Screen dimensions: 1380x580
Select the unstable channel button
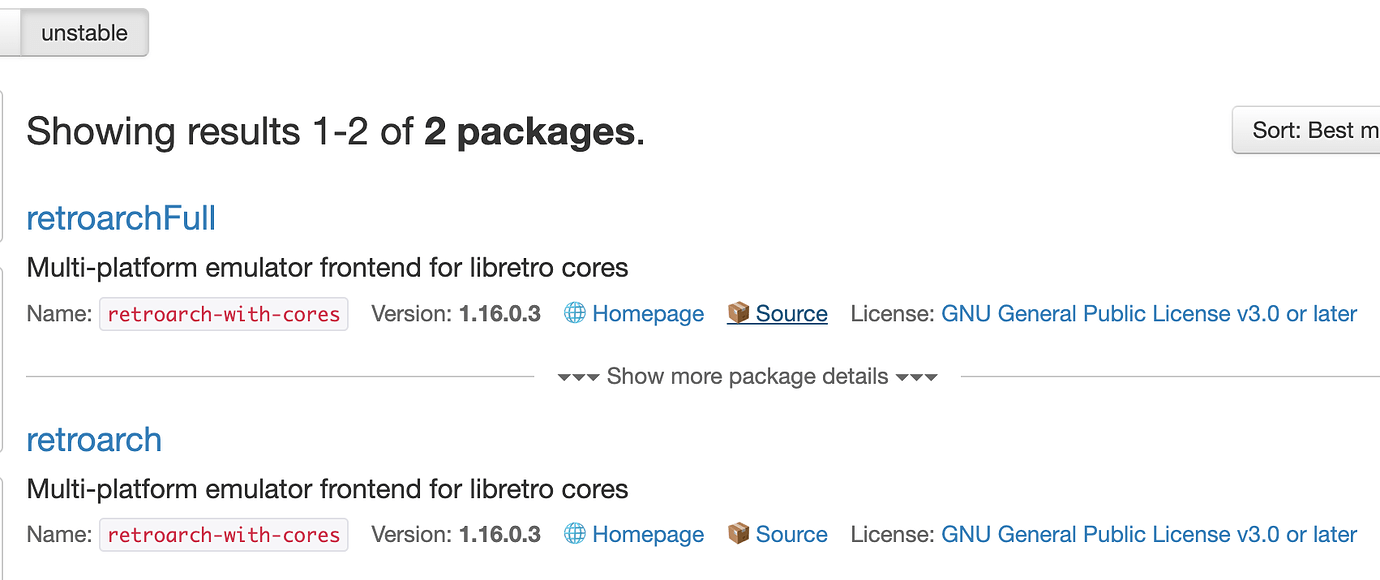[x=84, y=33]
